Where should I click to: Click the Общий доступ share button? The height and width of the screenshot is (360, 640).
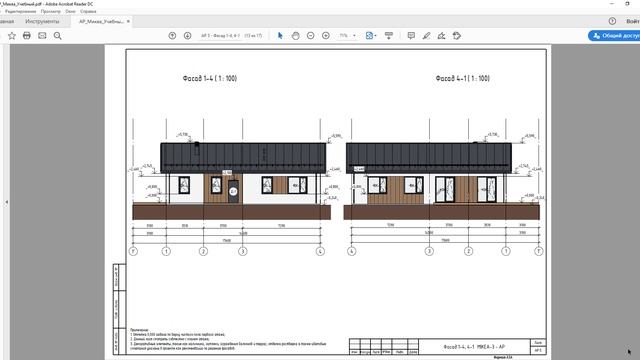click(x=615, y=36)
